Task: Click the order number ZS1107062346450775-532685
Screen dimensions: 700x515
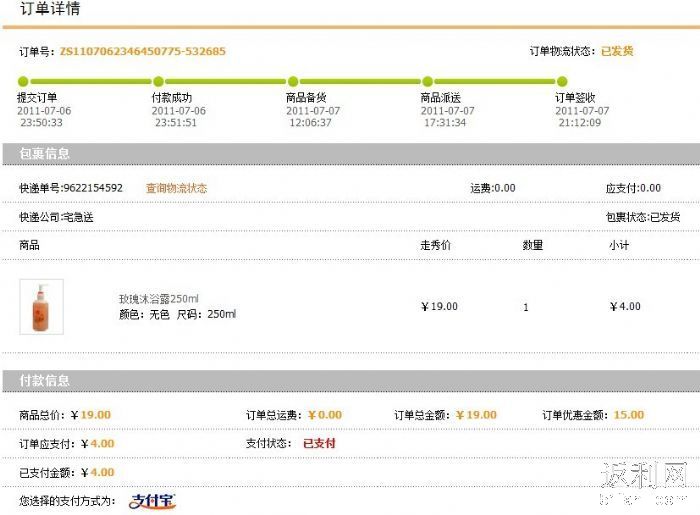Action: [x=142, y=51]
